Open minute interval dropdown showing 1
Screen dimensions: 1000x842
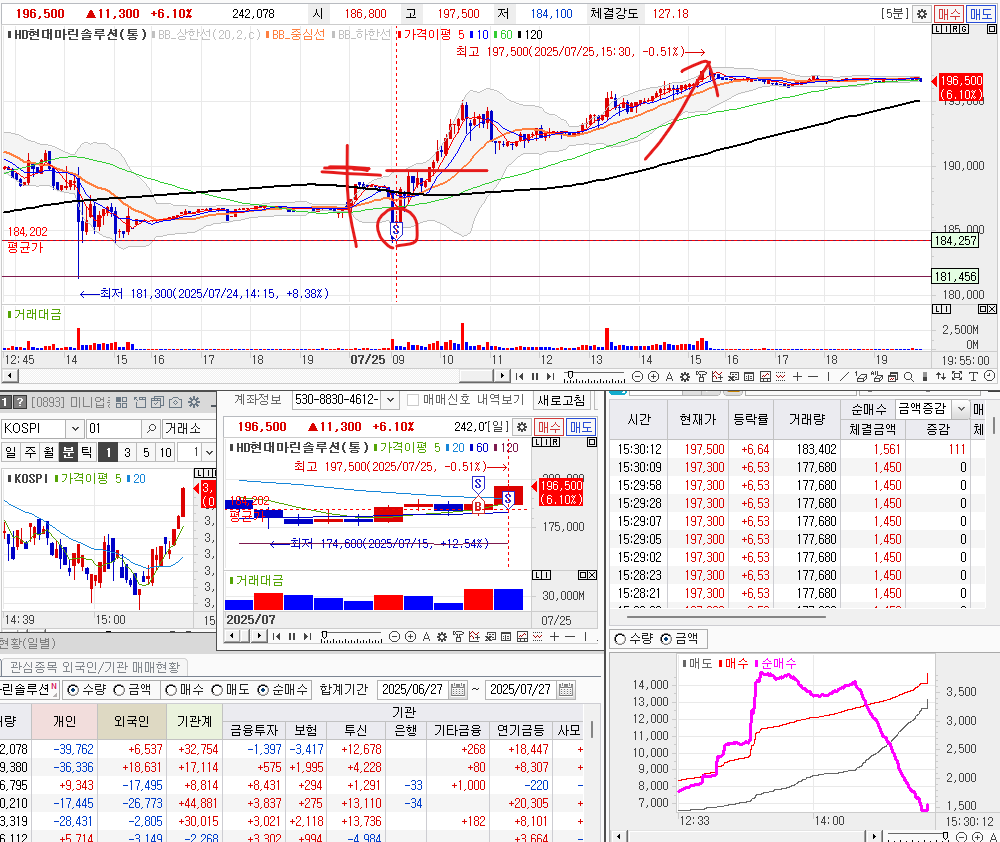(209, 452)
